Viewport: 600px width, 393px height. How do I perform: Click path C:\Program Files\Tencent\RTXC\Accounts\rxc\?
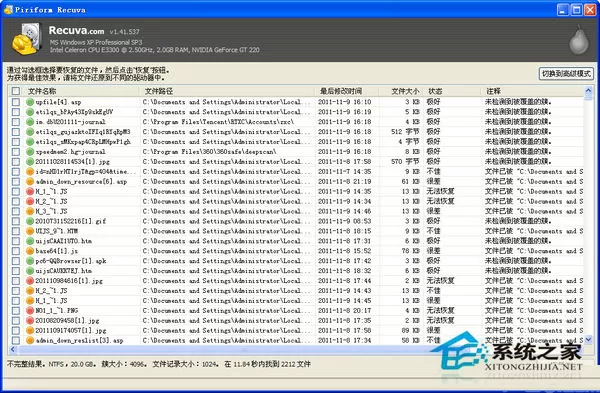(218, 122)
